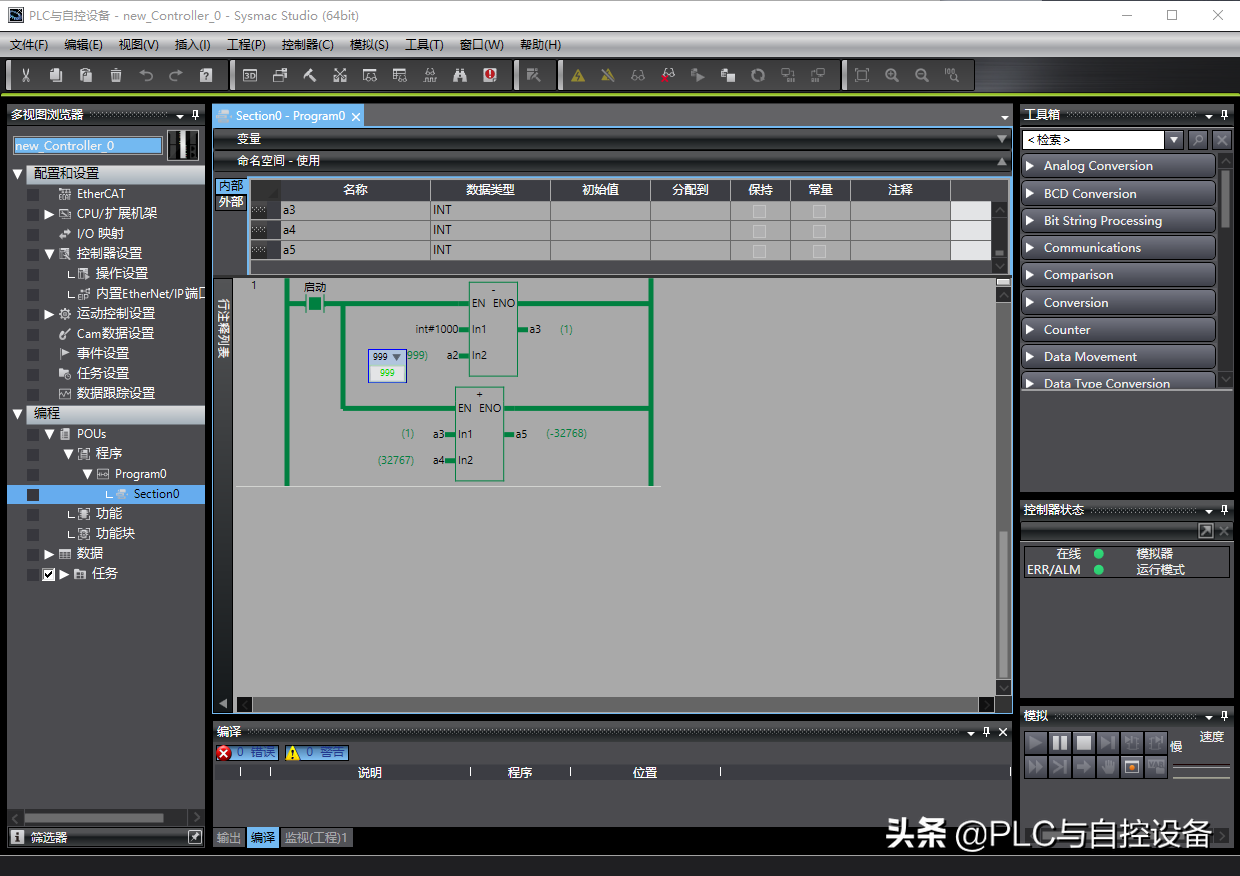
Task: Expand the Analog Conversion toolbox category
Action: 1118,166
